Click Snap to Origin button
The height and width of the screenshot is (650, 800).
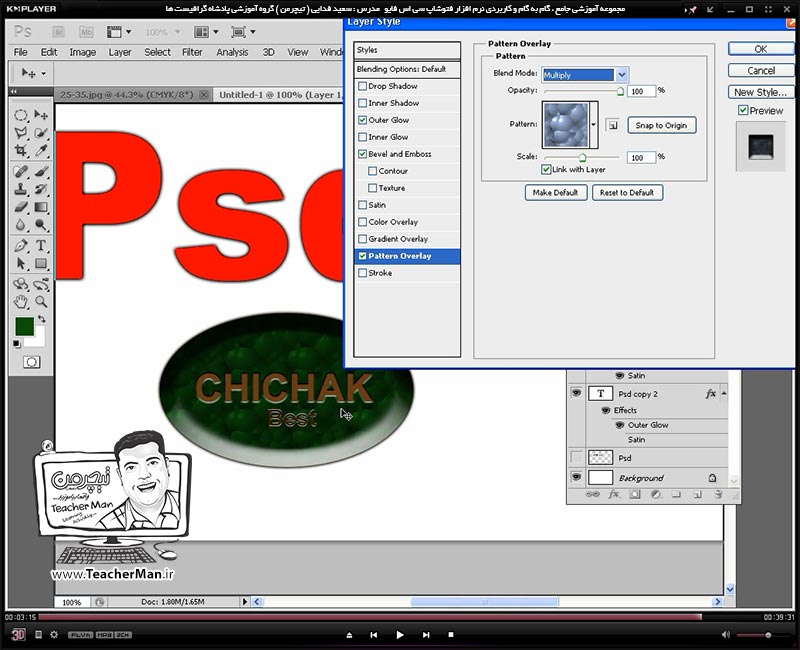tap(661, 125)
